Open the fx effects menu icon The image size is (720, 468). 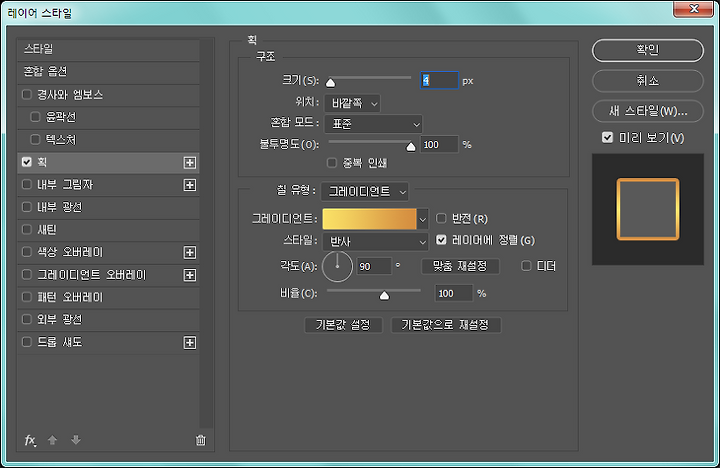tap(30, 440)
